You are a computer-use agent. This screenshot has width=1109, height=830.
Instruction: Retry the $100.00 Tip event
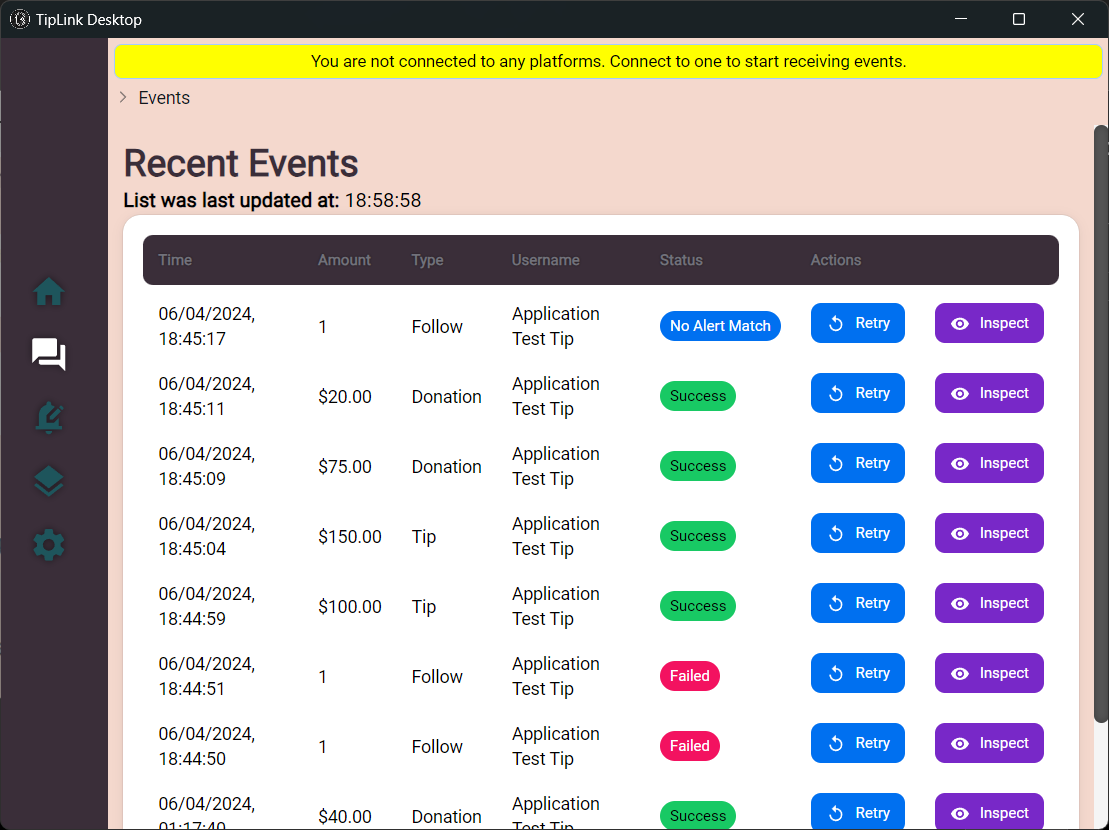tap(857, 603)
